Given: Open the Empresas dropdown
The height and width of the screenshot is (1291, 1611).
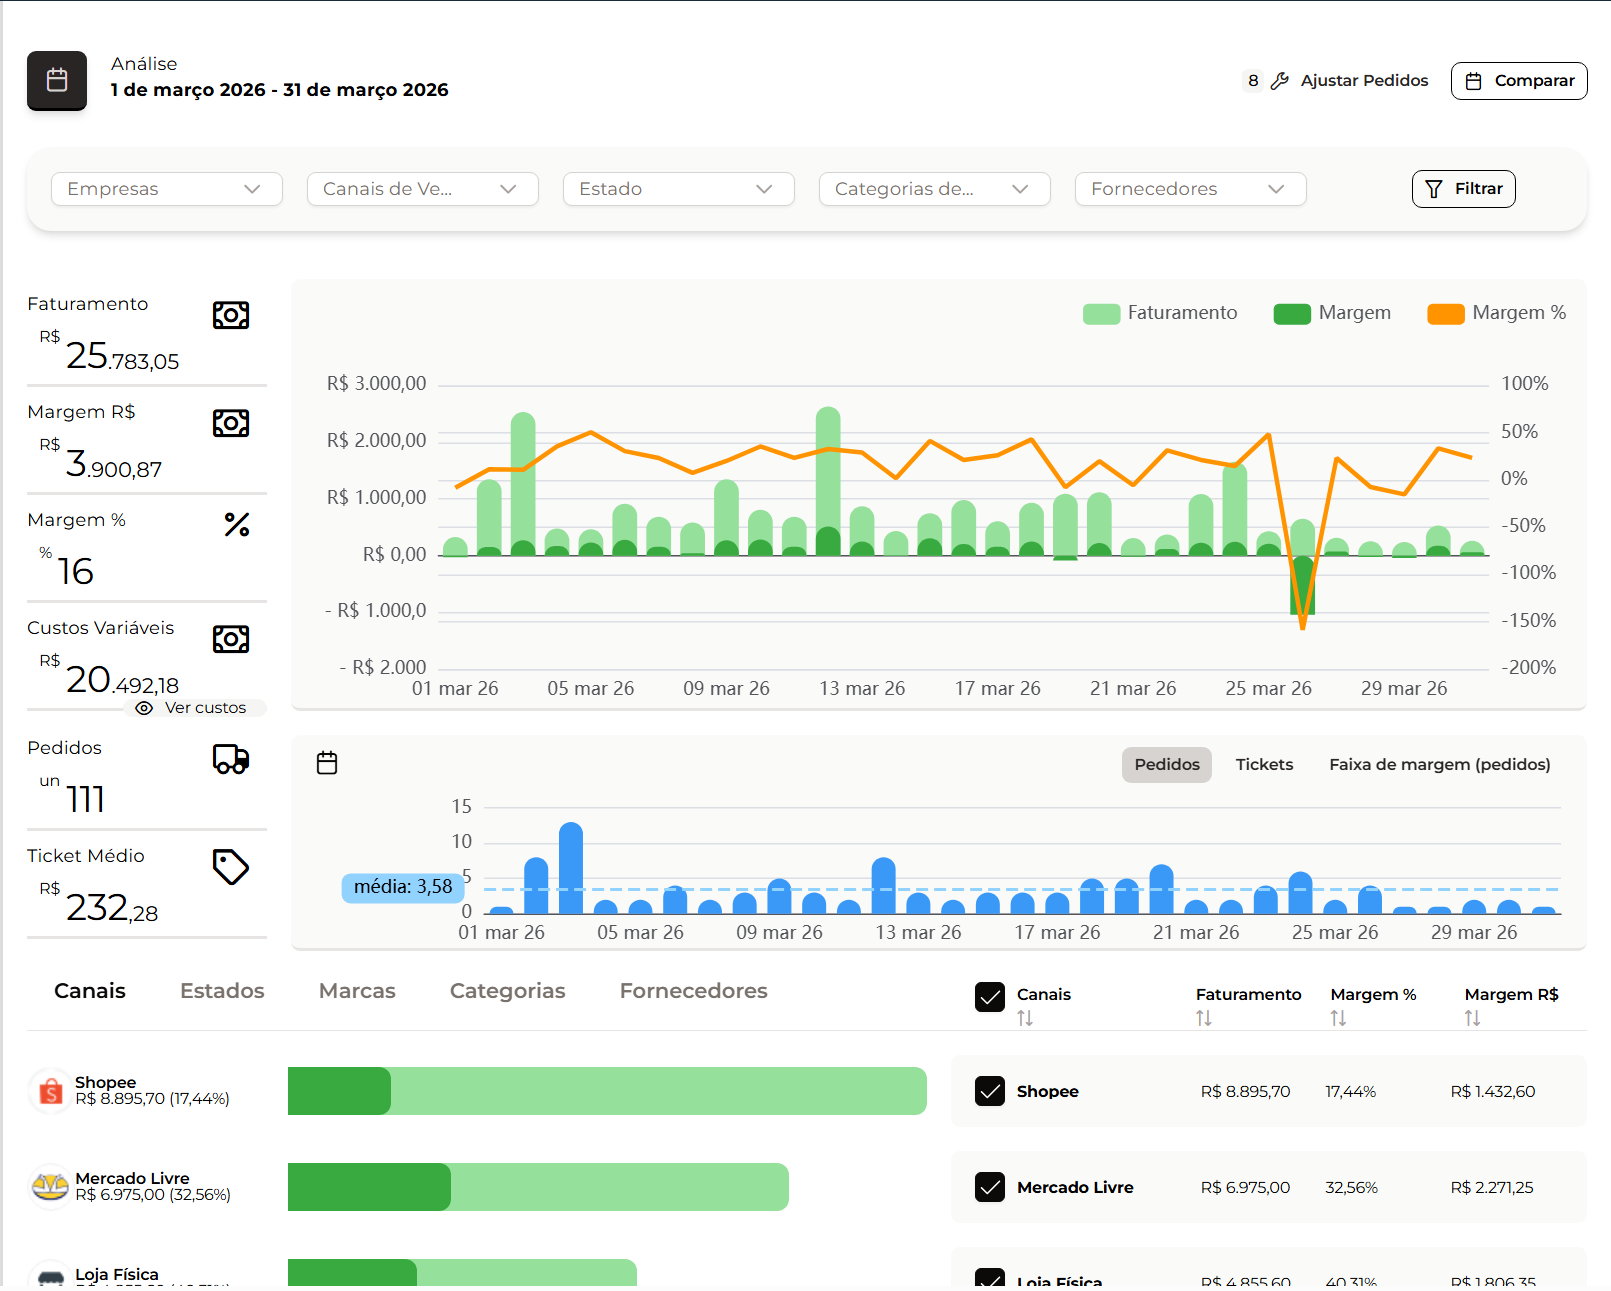Looking at the screenshot, I should (x=167, y=189).
